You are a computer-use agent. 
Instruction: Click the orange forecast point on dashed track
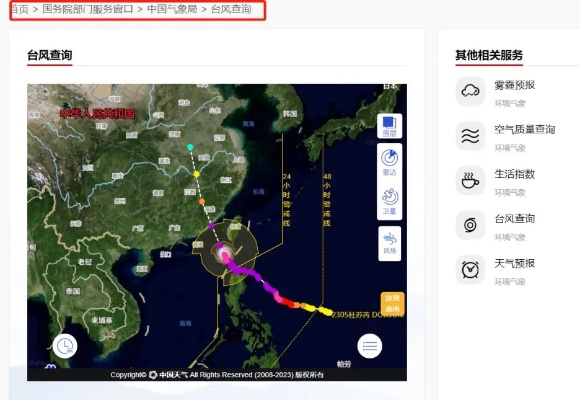tap(202, 202)
